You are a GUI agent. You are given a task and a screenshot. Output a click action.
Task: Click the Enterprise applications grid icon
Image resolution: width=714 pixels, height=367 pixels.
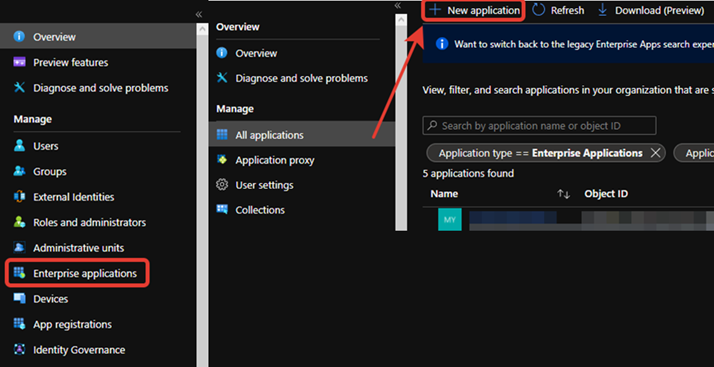click(19, 273)
